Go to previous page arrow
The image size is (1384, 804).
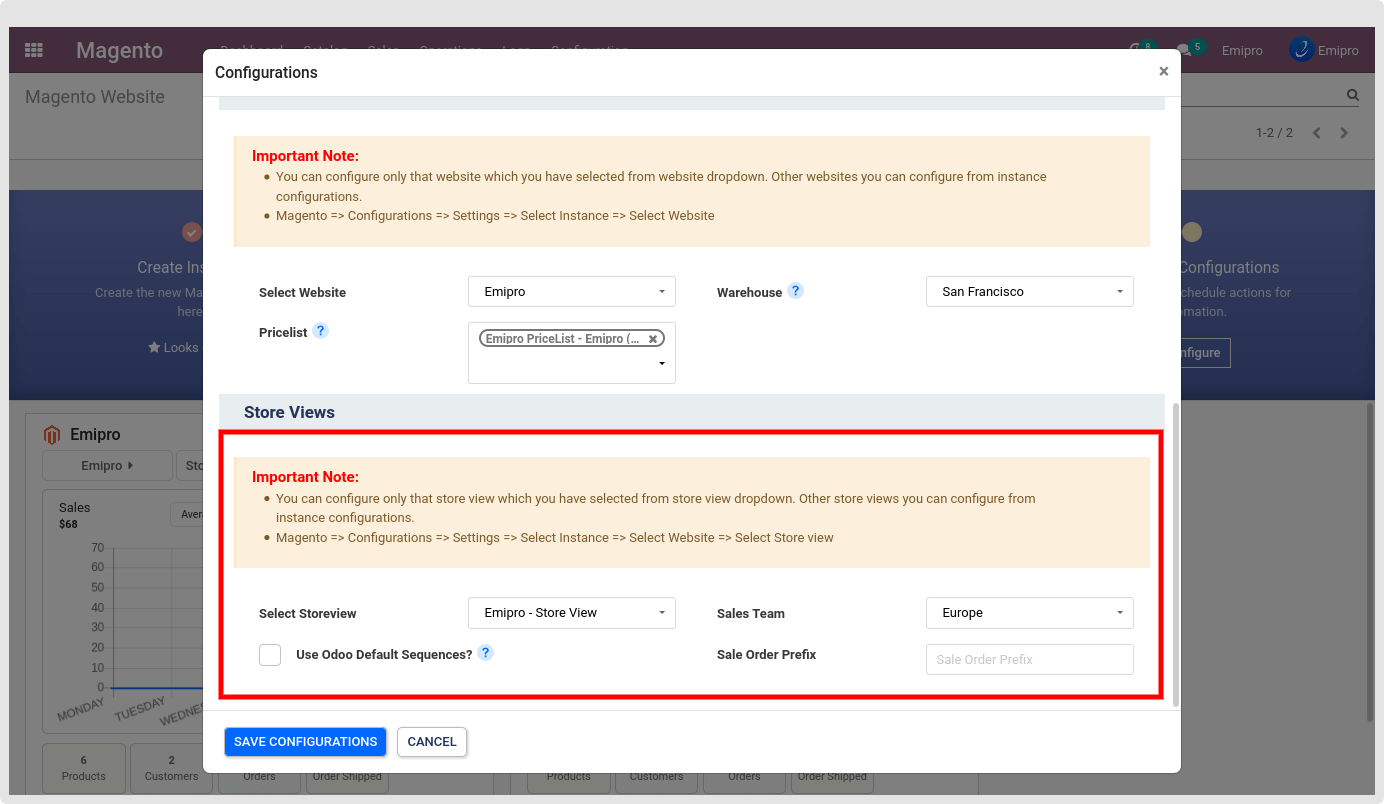pos(1316,133)
